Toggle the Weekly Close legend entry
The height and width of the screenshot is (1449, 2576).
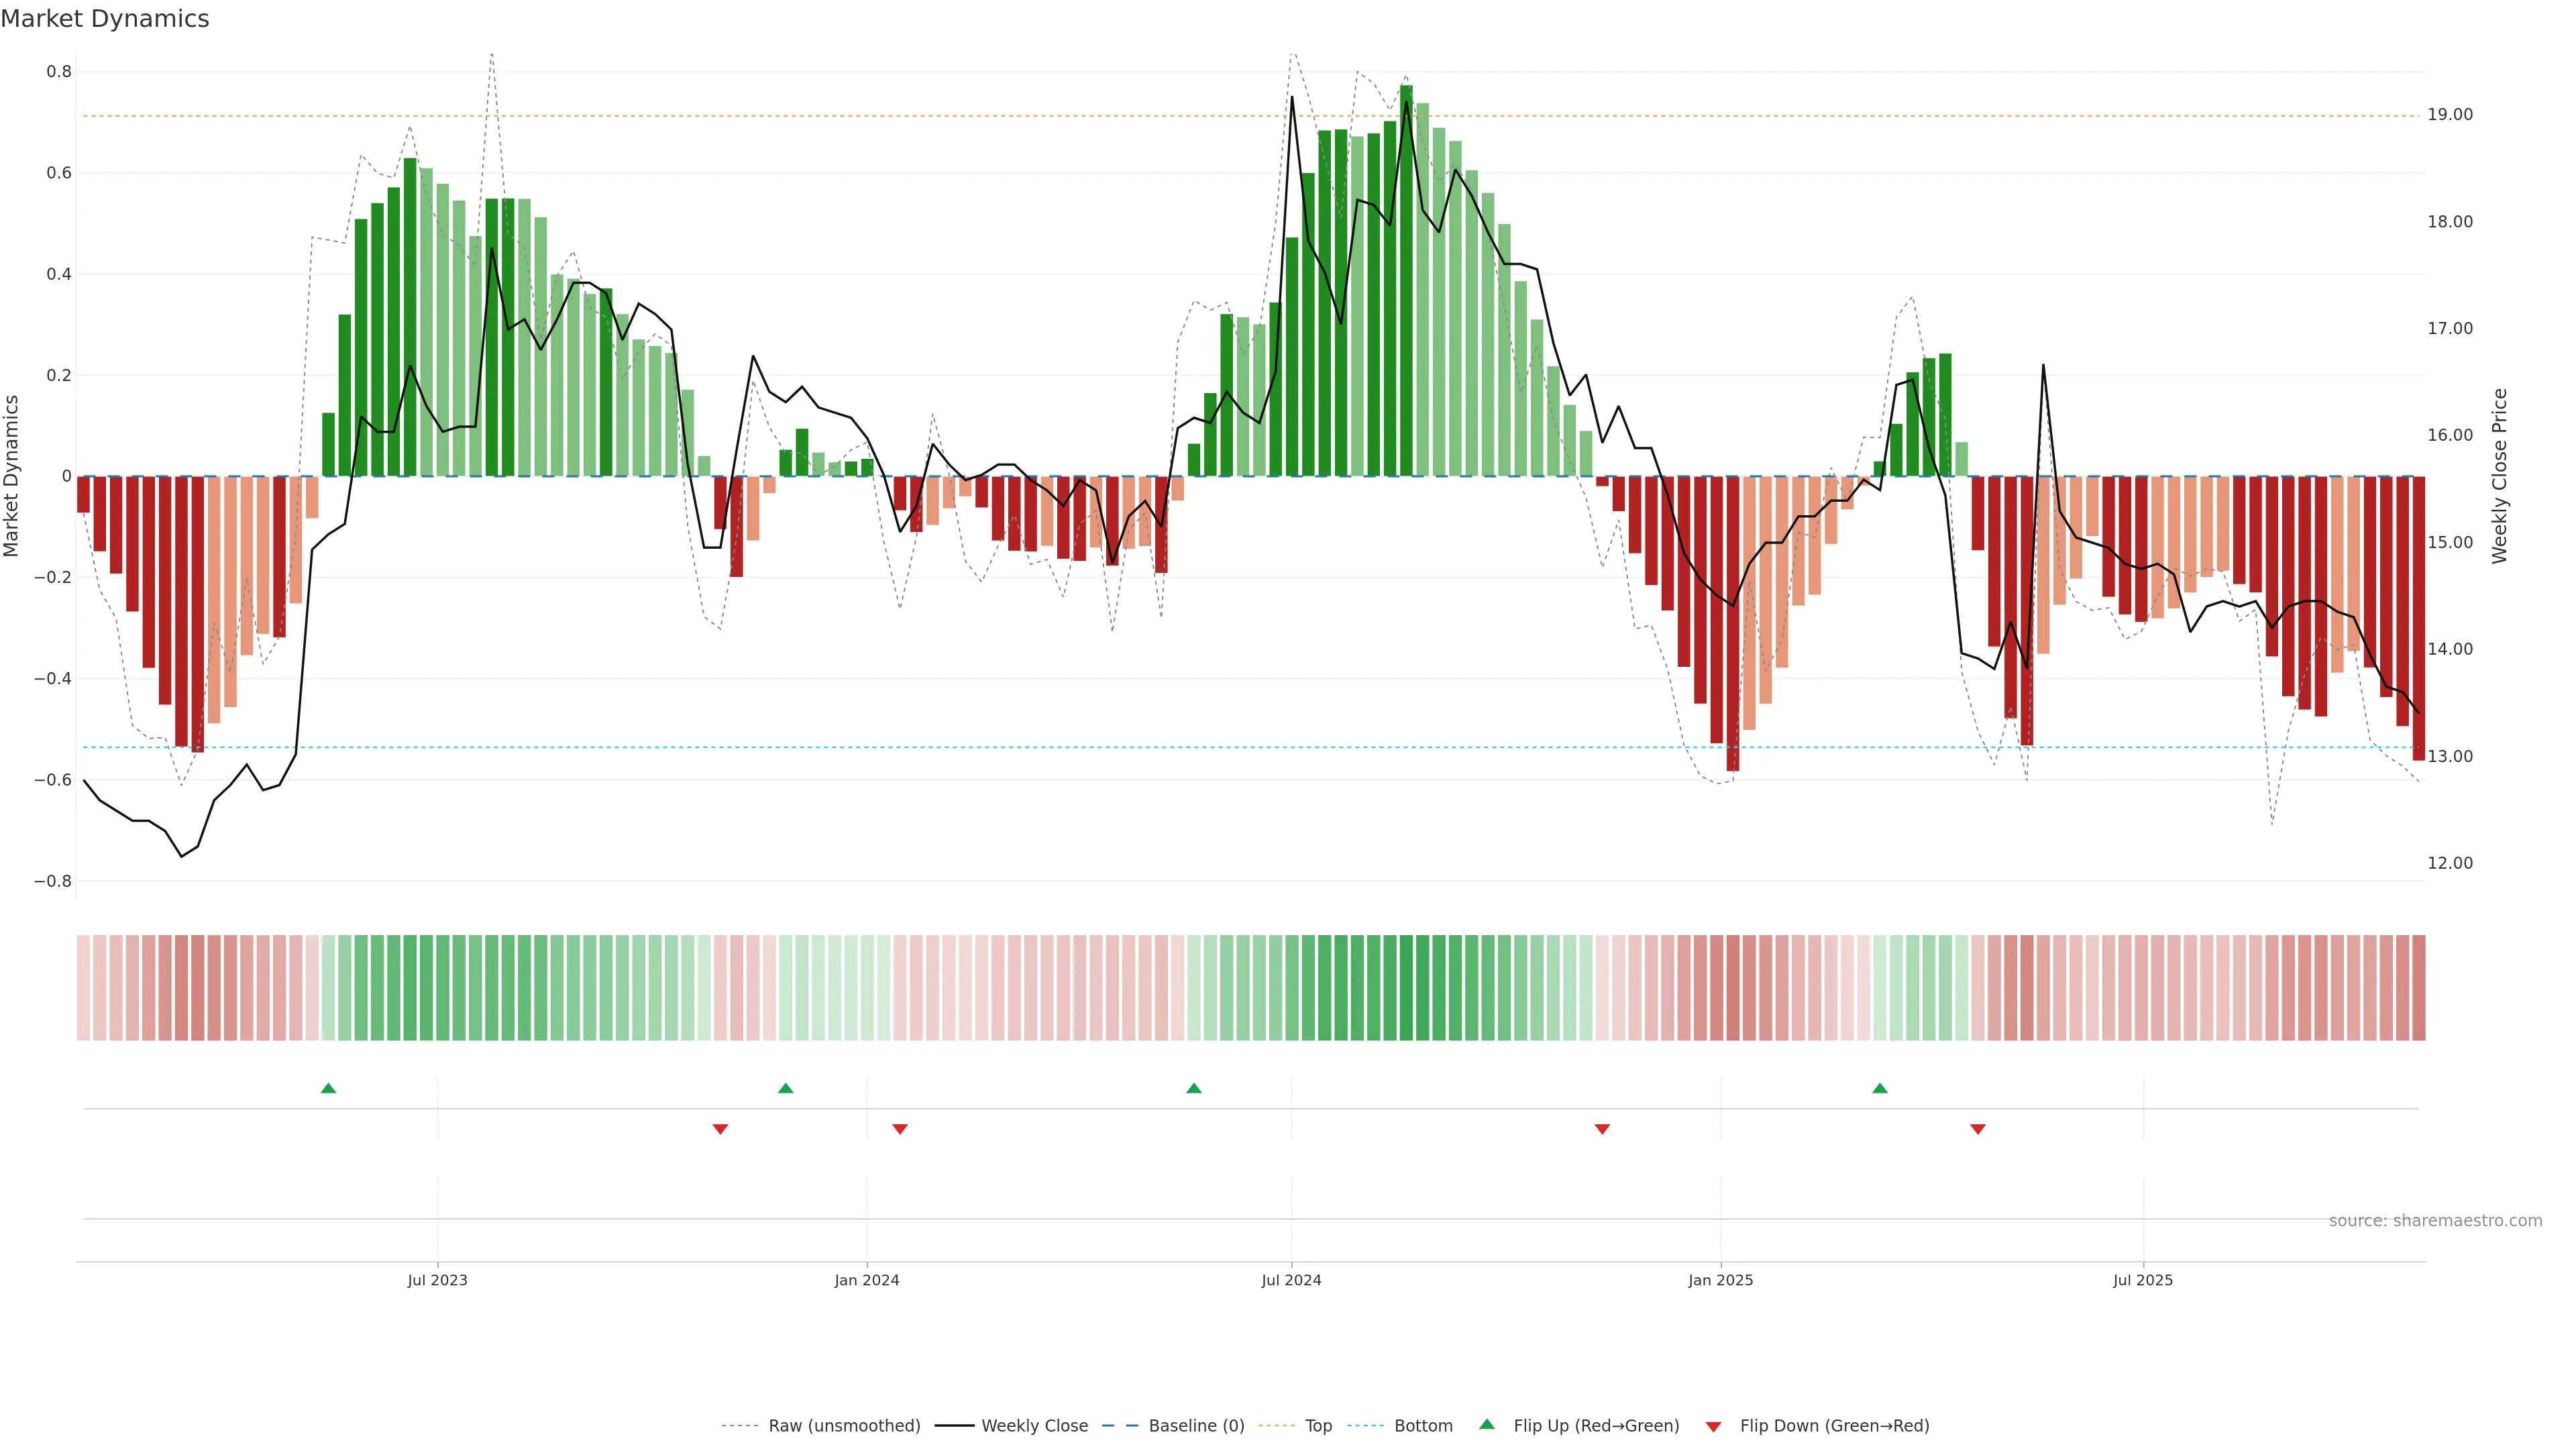pyautogui.click(x=1034, y=1426)
